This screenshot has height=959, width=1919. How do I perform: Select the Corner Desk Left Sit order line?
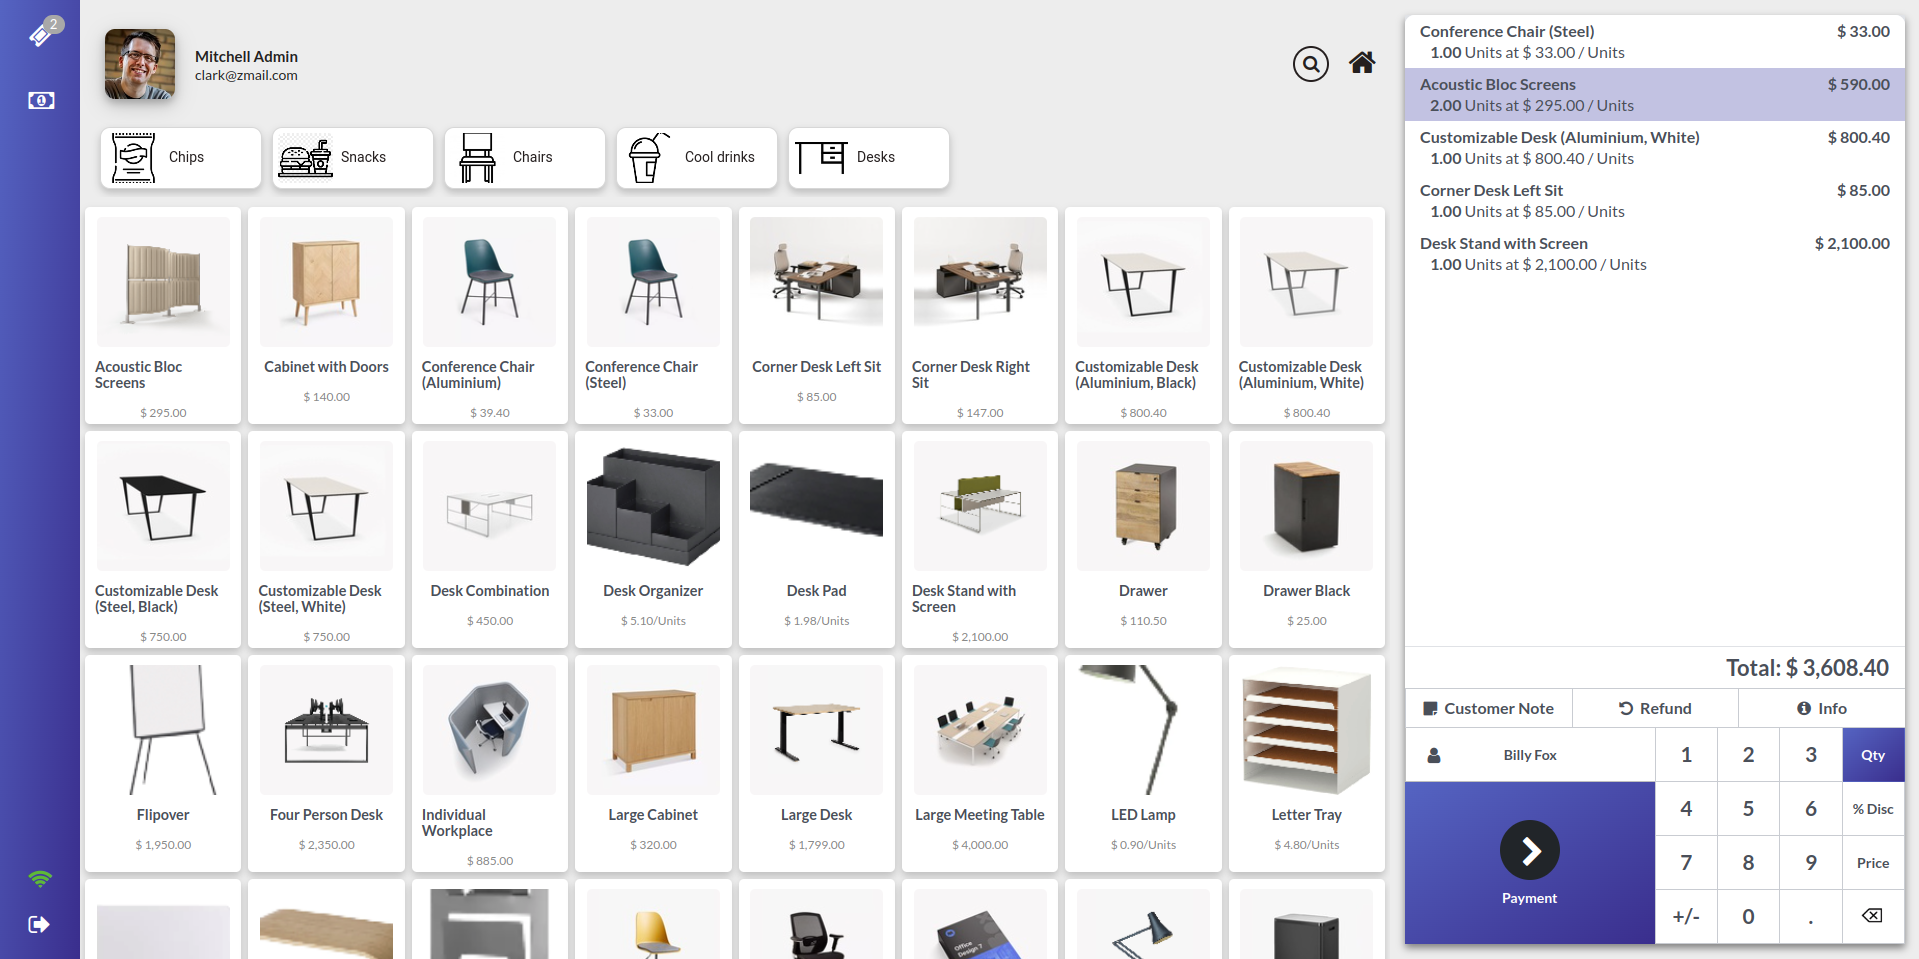point(1655,201)
